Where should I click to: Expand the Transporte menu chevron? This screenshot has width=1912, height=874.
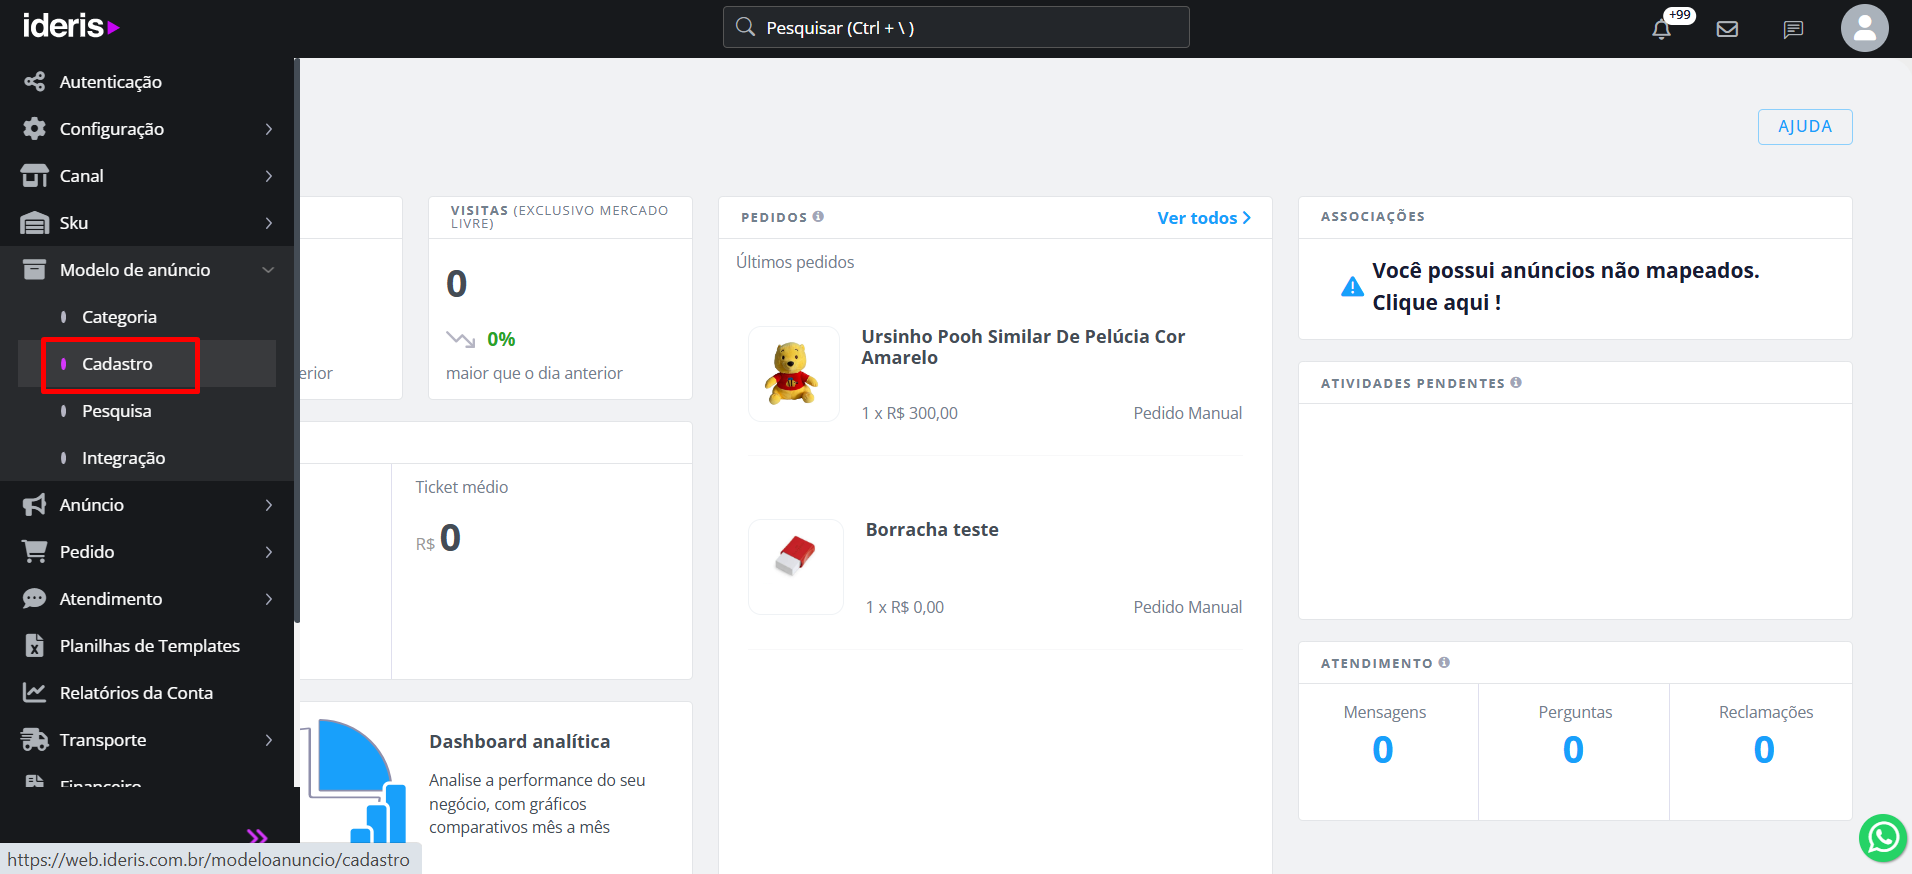269,740
